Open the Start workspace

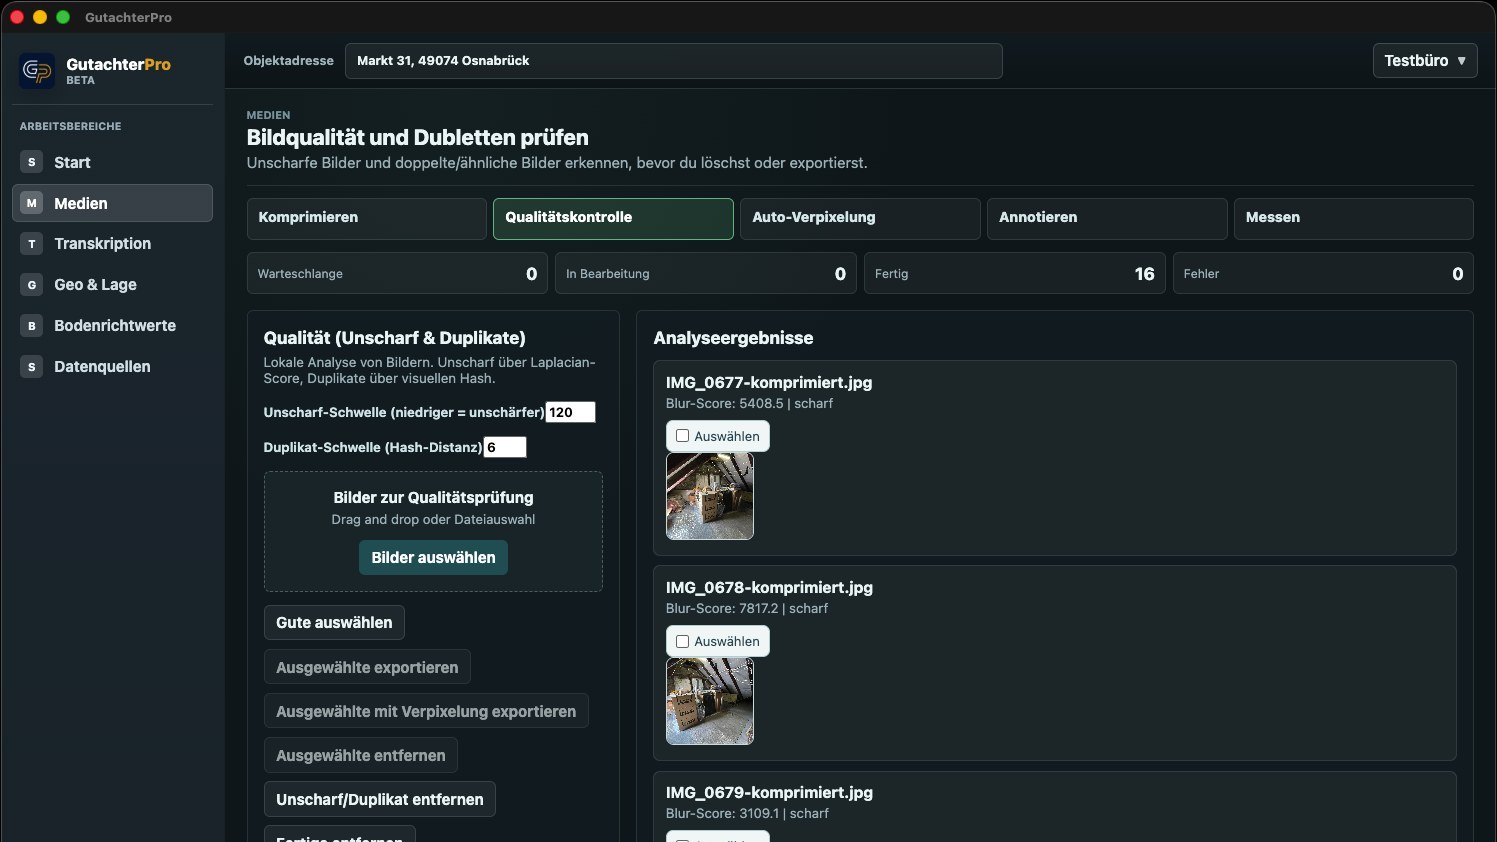pos(112,162)
